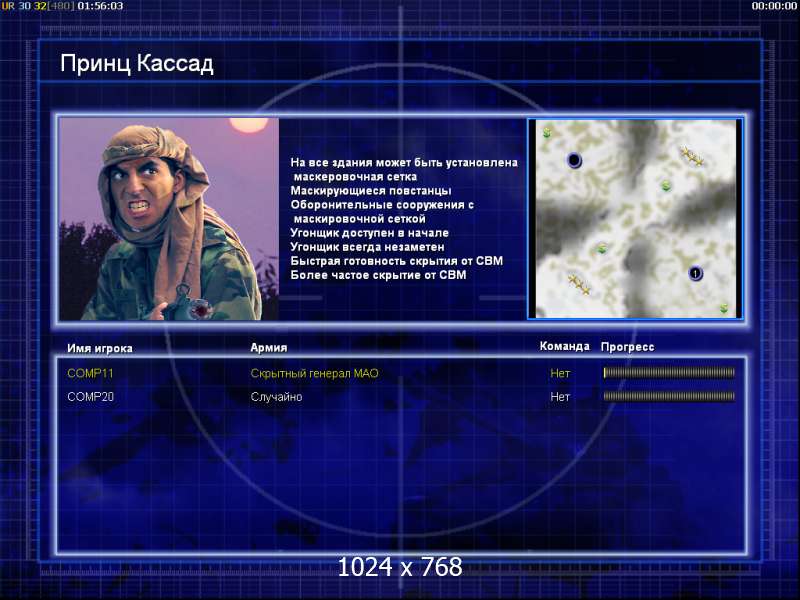Click ability 'Быстрая готовность скрытия от СВМ'
Viewport: 800px width, 600px height.
point(396,261)
